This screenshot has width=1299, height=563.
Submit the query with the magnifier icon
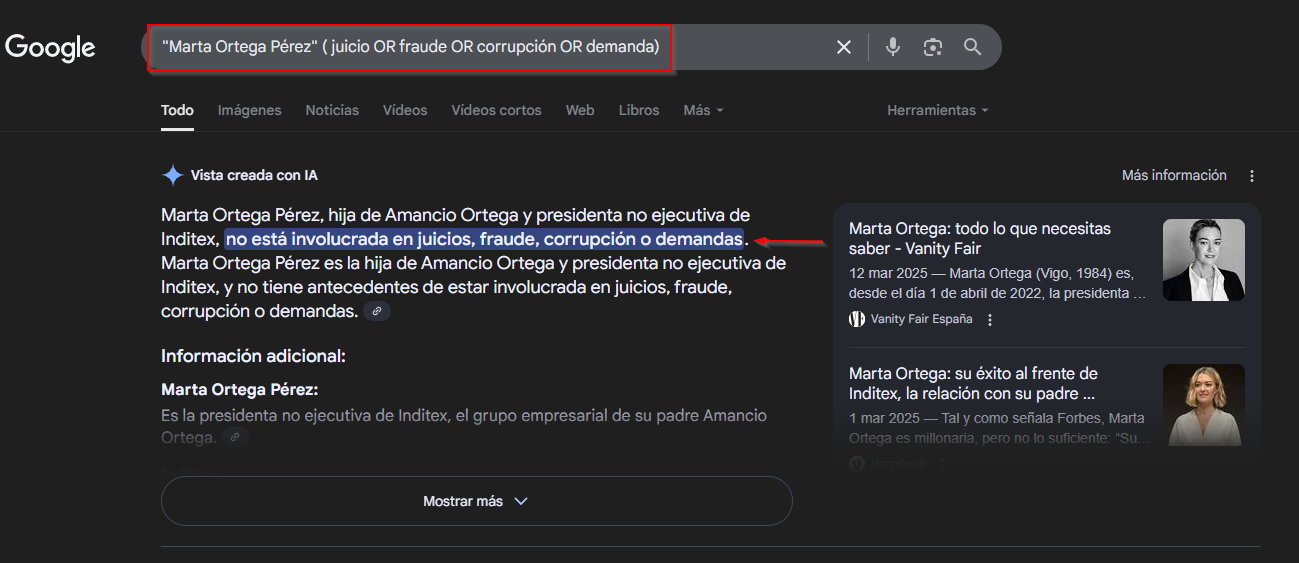(972, 47)
